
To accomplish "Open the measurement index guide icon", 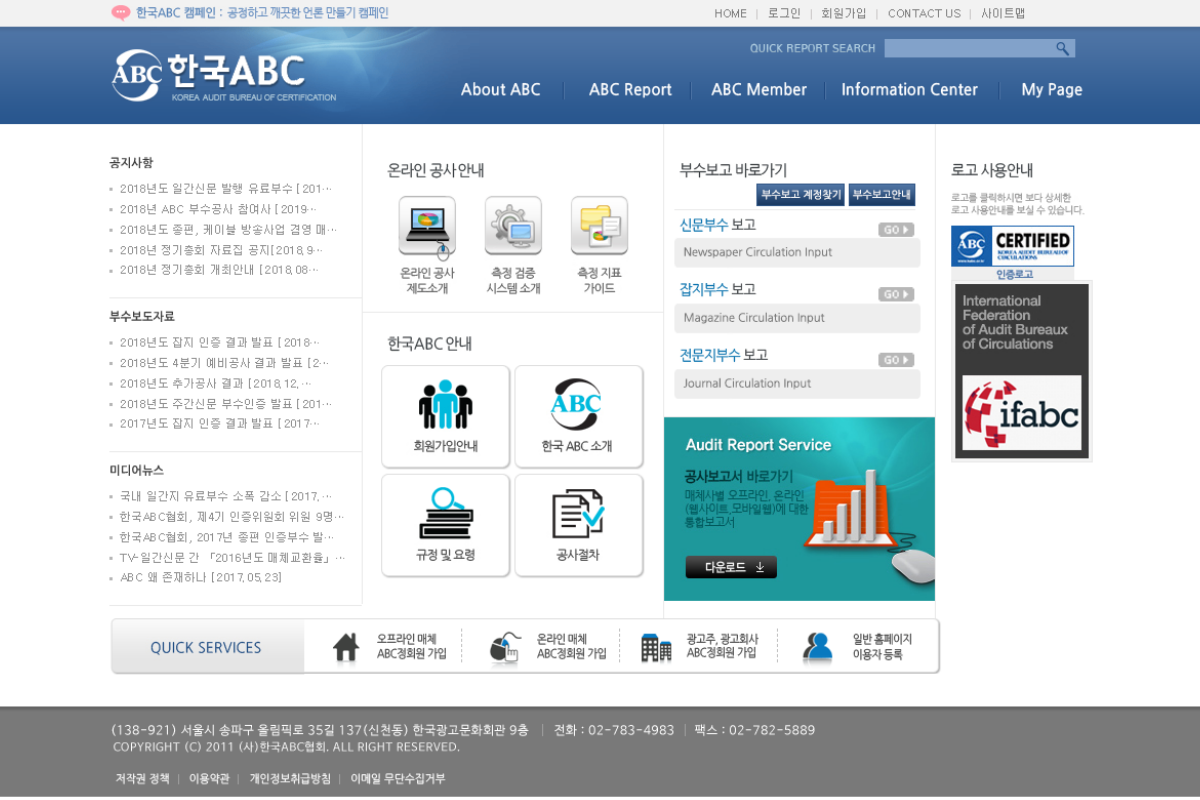I will [599, 226].
